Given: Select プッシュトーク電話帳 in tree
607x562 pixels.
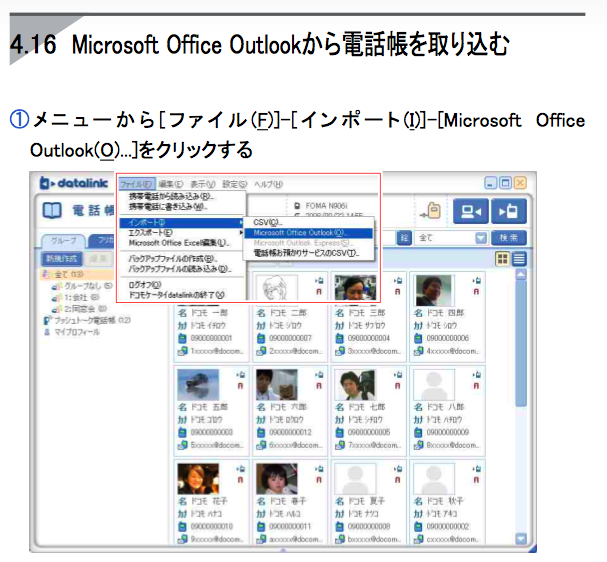Looking at the screenshot, I should pyautogui.click(x=92, y=320).
